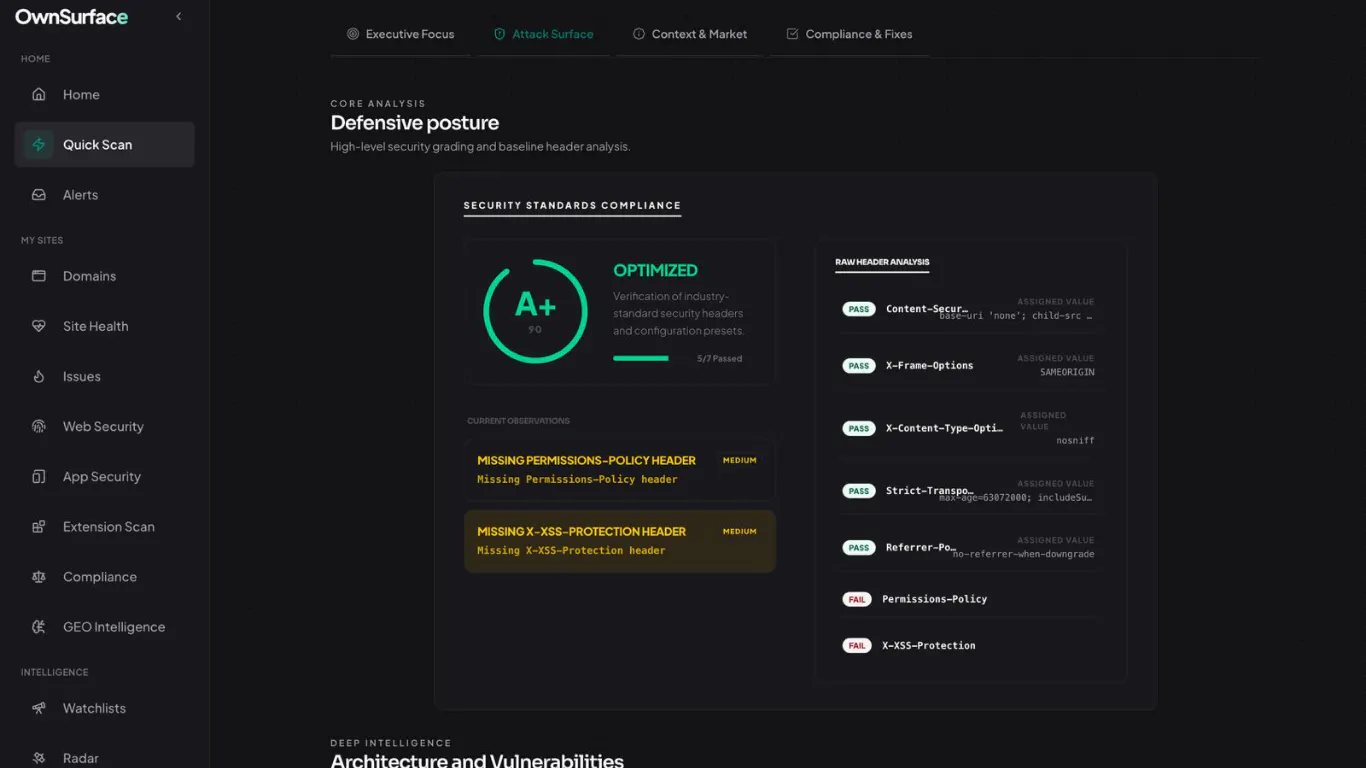1366x768 pixels.
Task: Click the App Security device icon
Action: 39,477
